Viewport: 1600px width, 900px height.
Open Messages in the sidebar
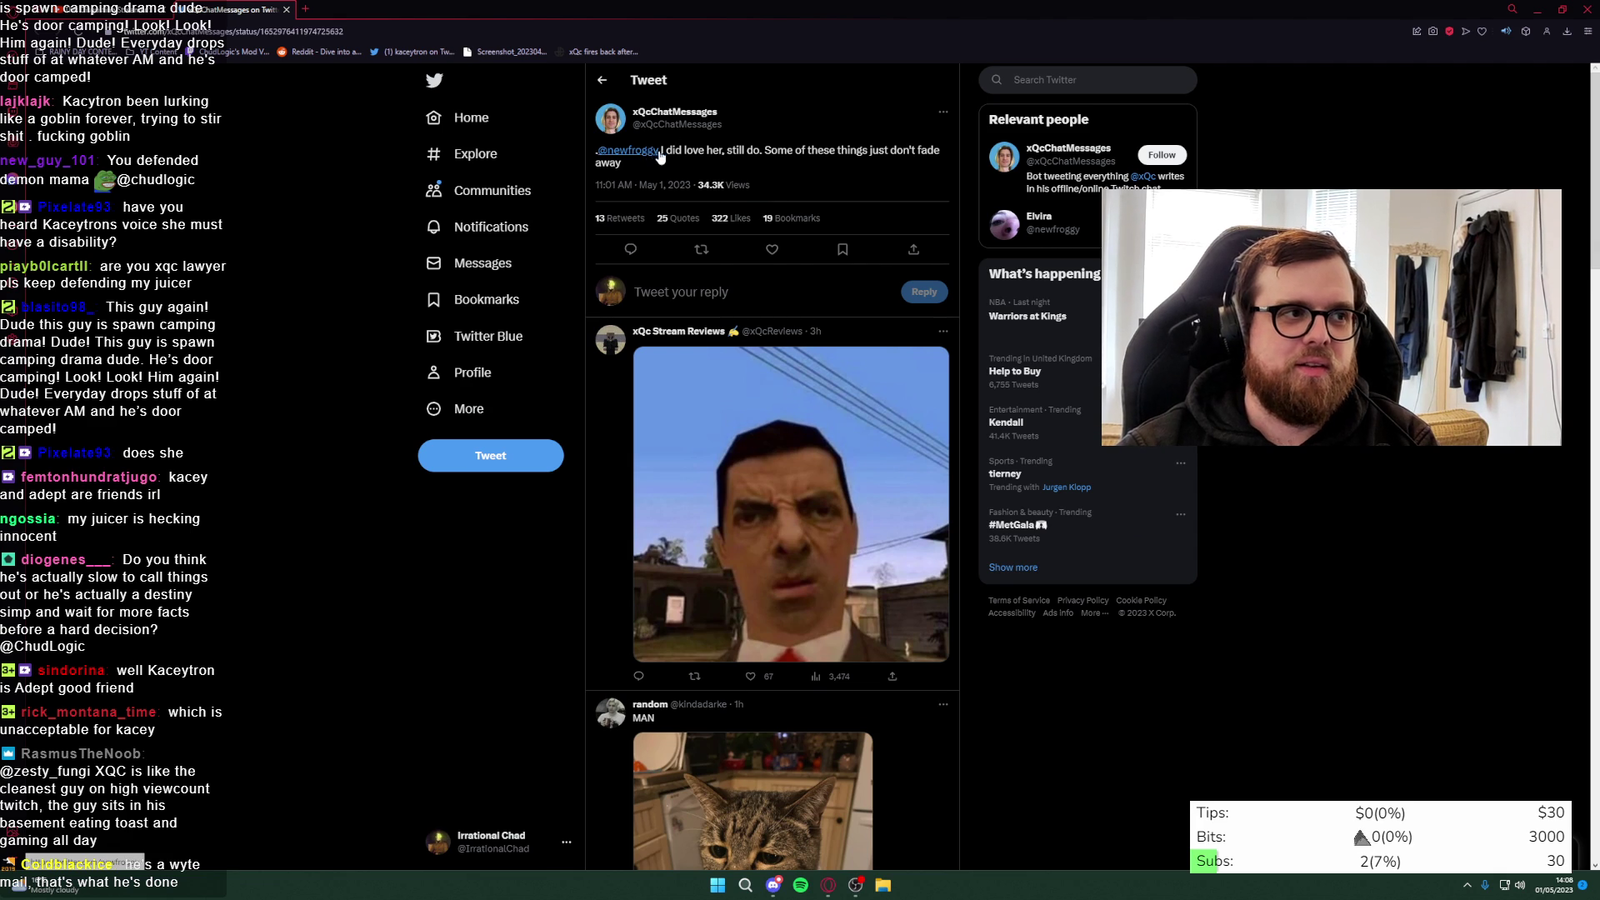point(469,263)
